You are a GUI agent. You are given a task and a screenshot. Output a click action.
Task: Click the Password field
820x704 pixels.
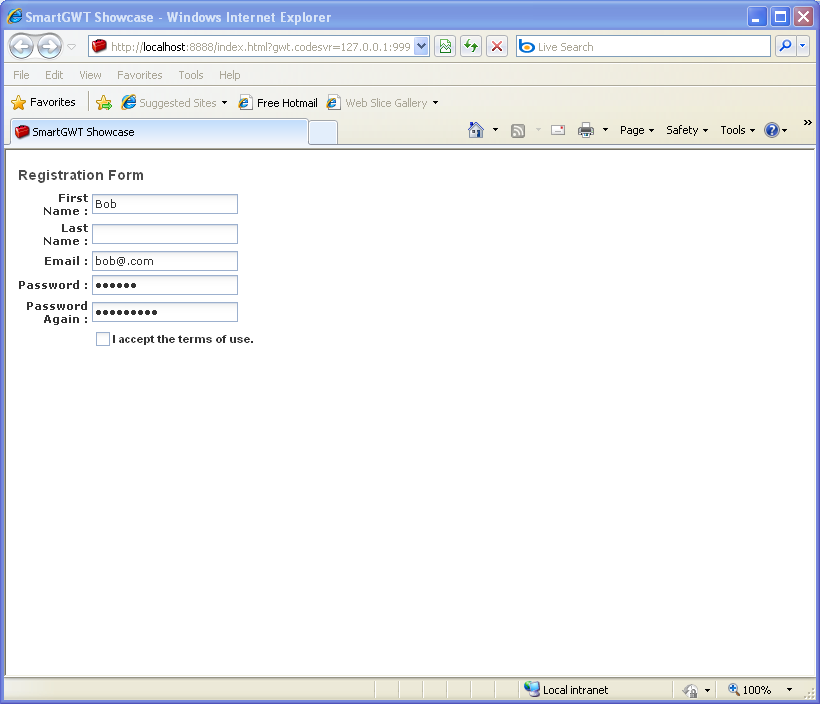click(x=165, y=285)
